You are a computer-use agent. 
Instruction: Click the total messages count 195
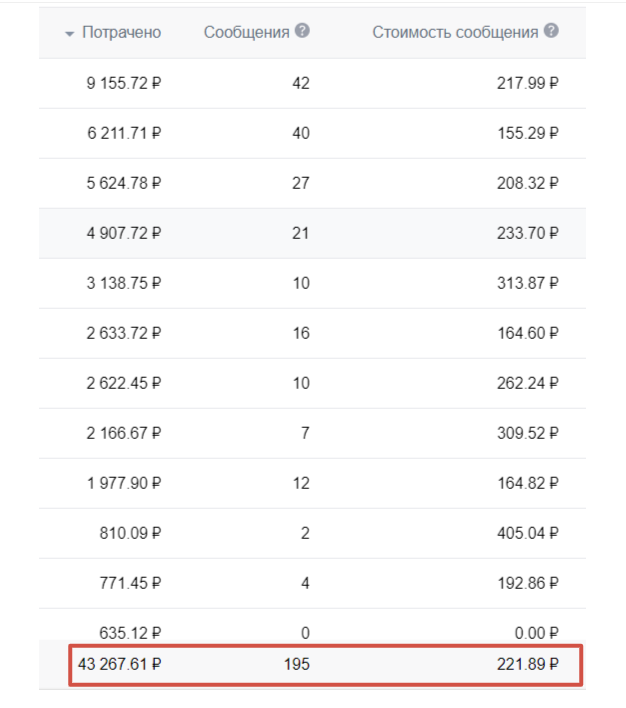[x=296, y=663]
